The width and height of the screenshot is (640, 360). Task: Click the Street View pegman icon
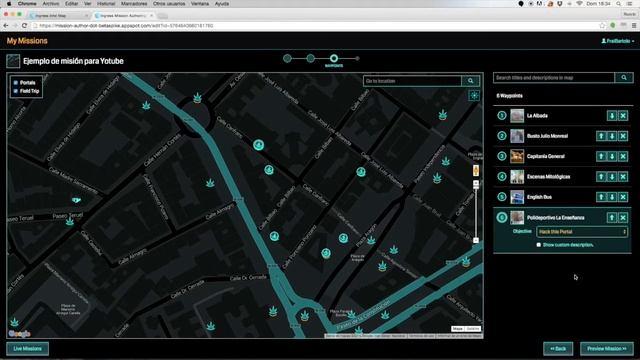pyautogui.click(x=476, y=170)
